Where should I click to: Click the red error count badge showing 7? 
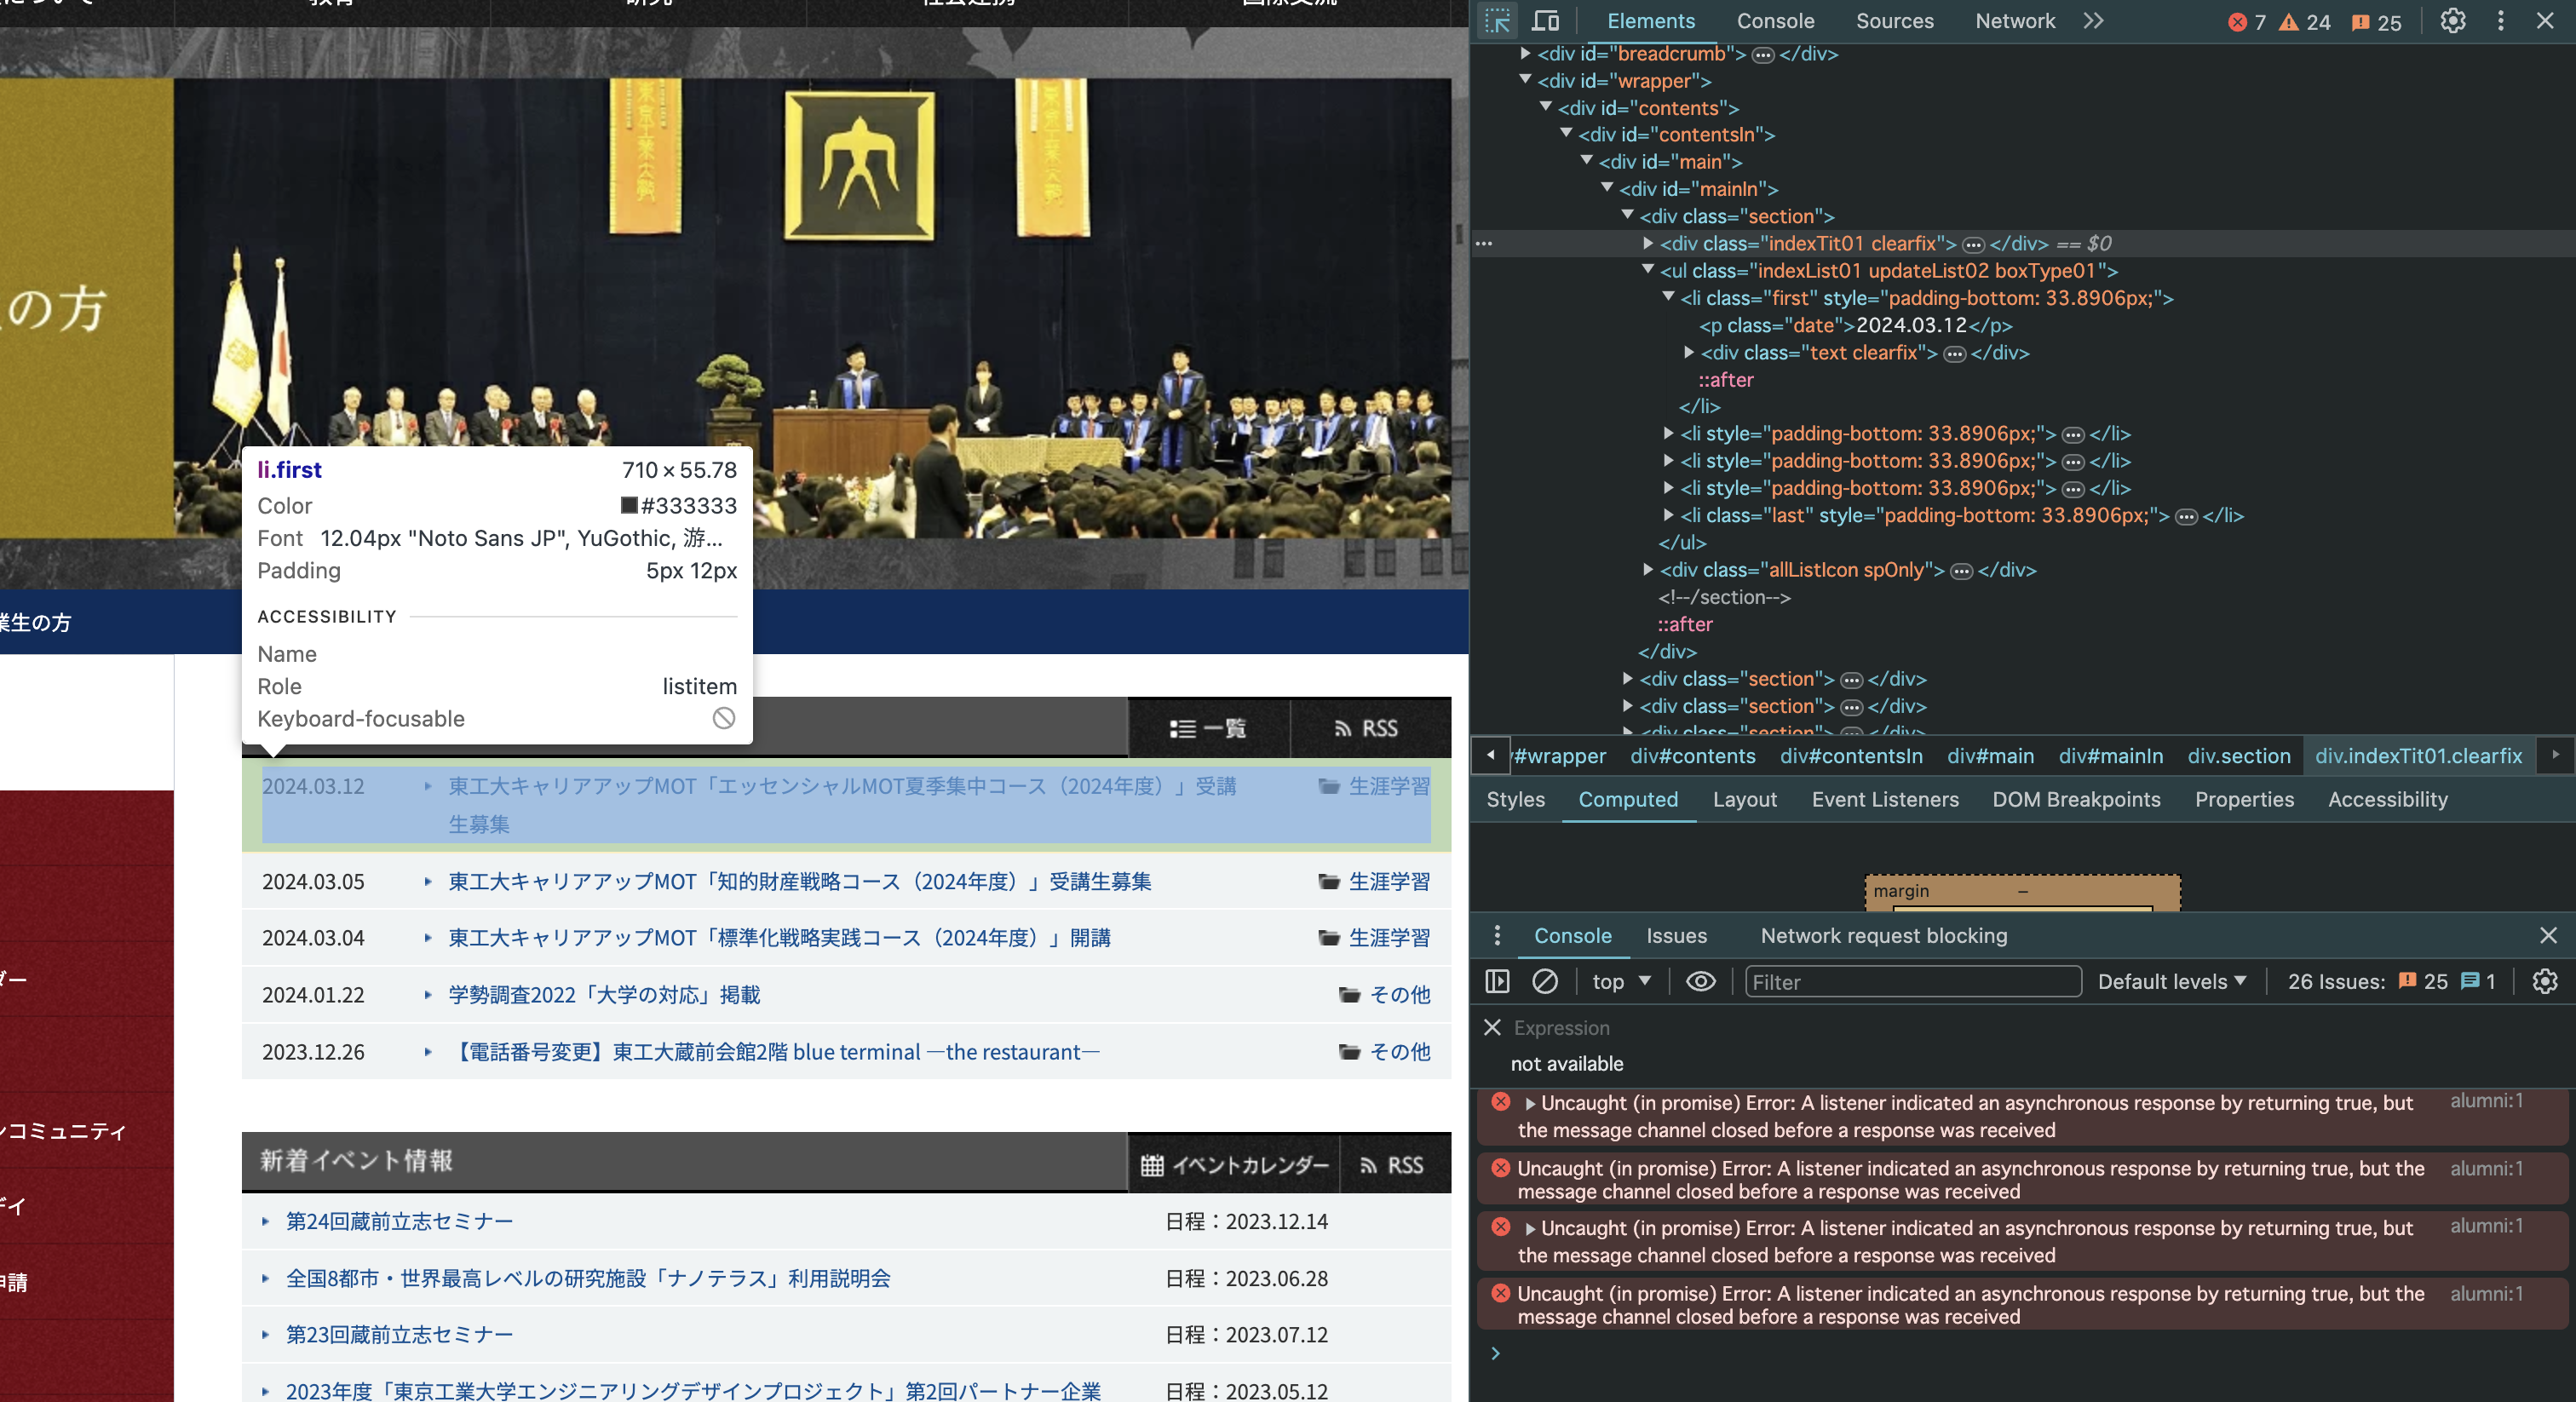point(2247,22)
